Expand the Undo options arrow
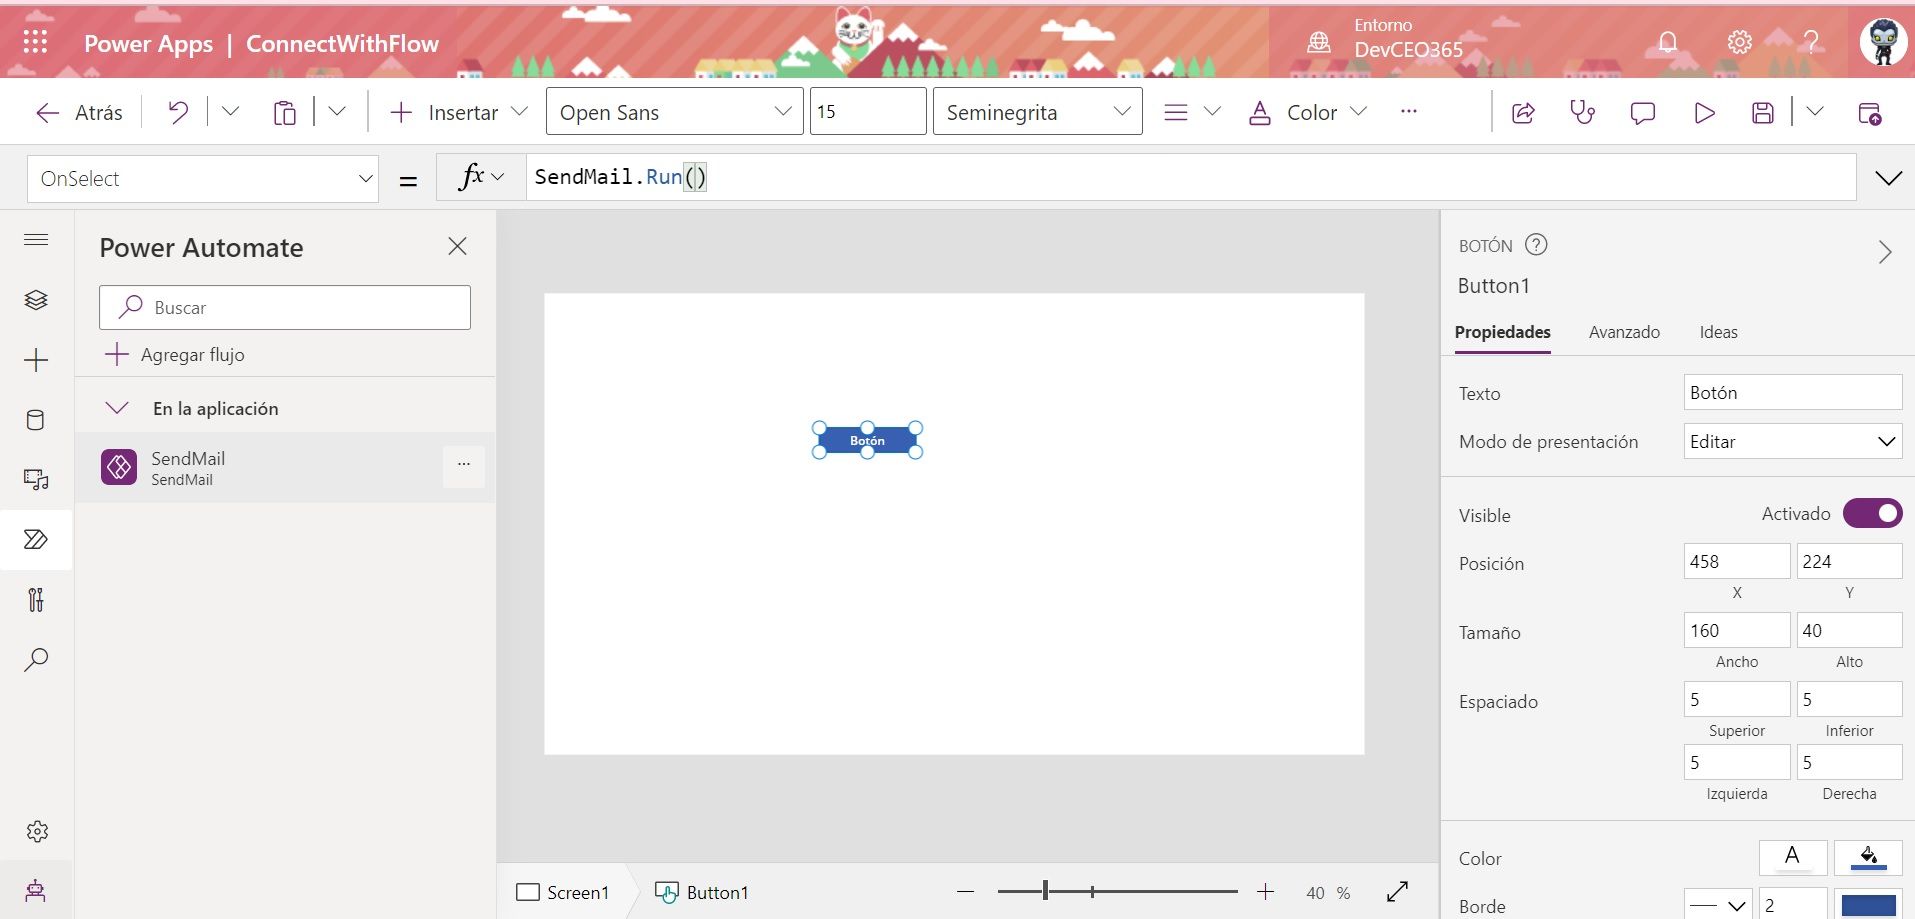The height and width of the screenshot is (919, 1915). pos(230,111)
